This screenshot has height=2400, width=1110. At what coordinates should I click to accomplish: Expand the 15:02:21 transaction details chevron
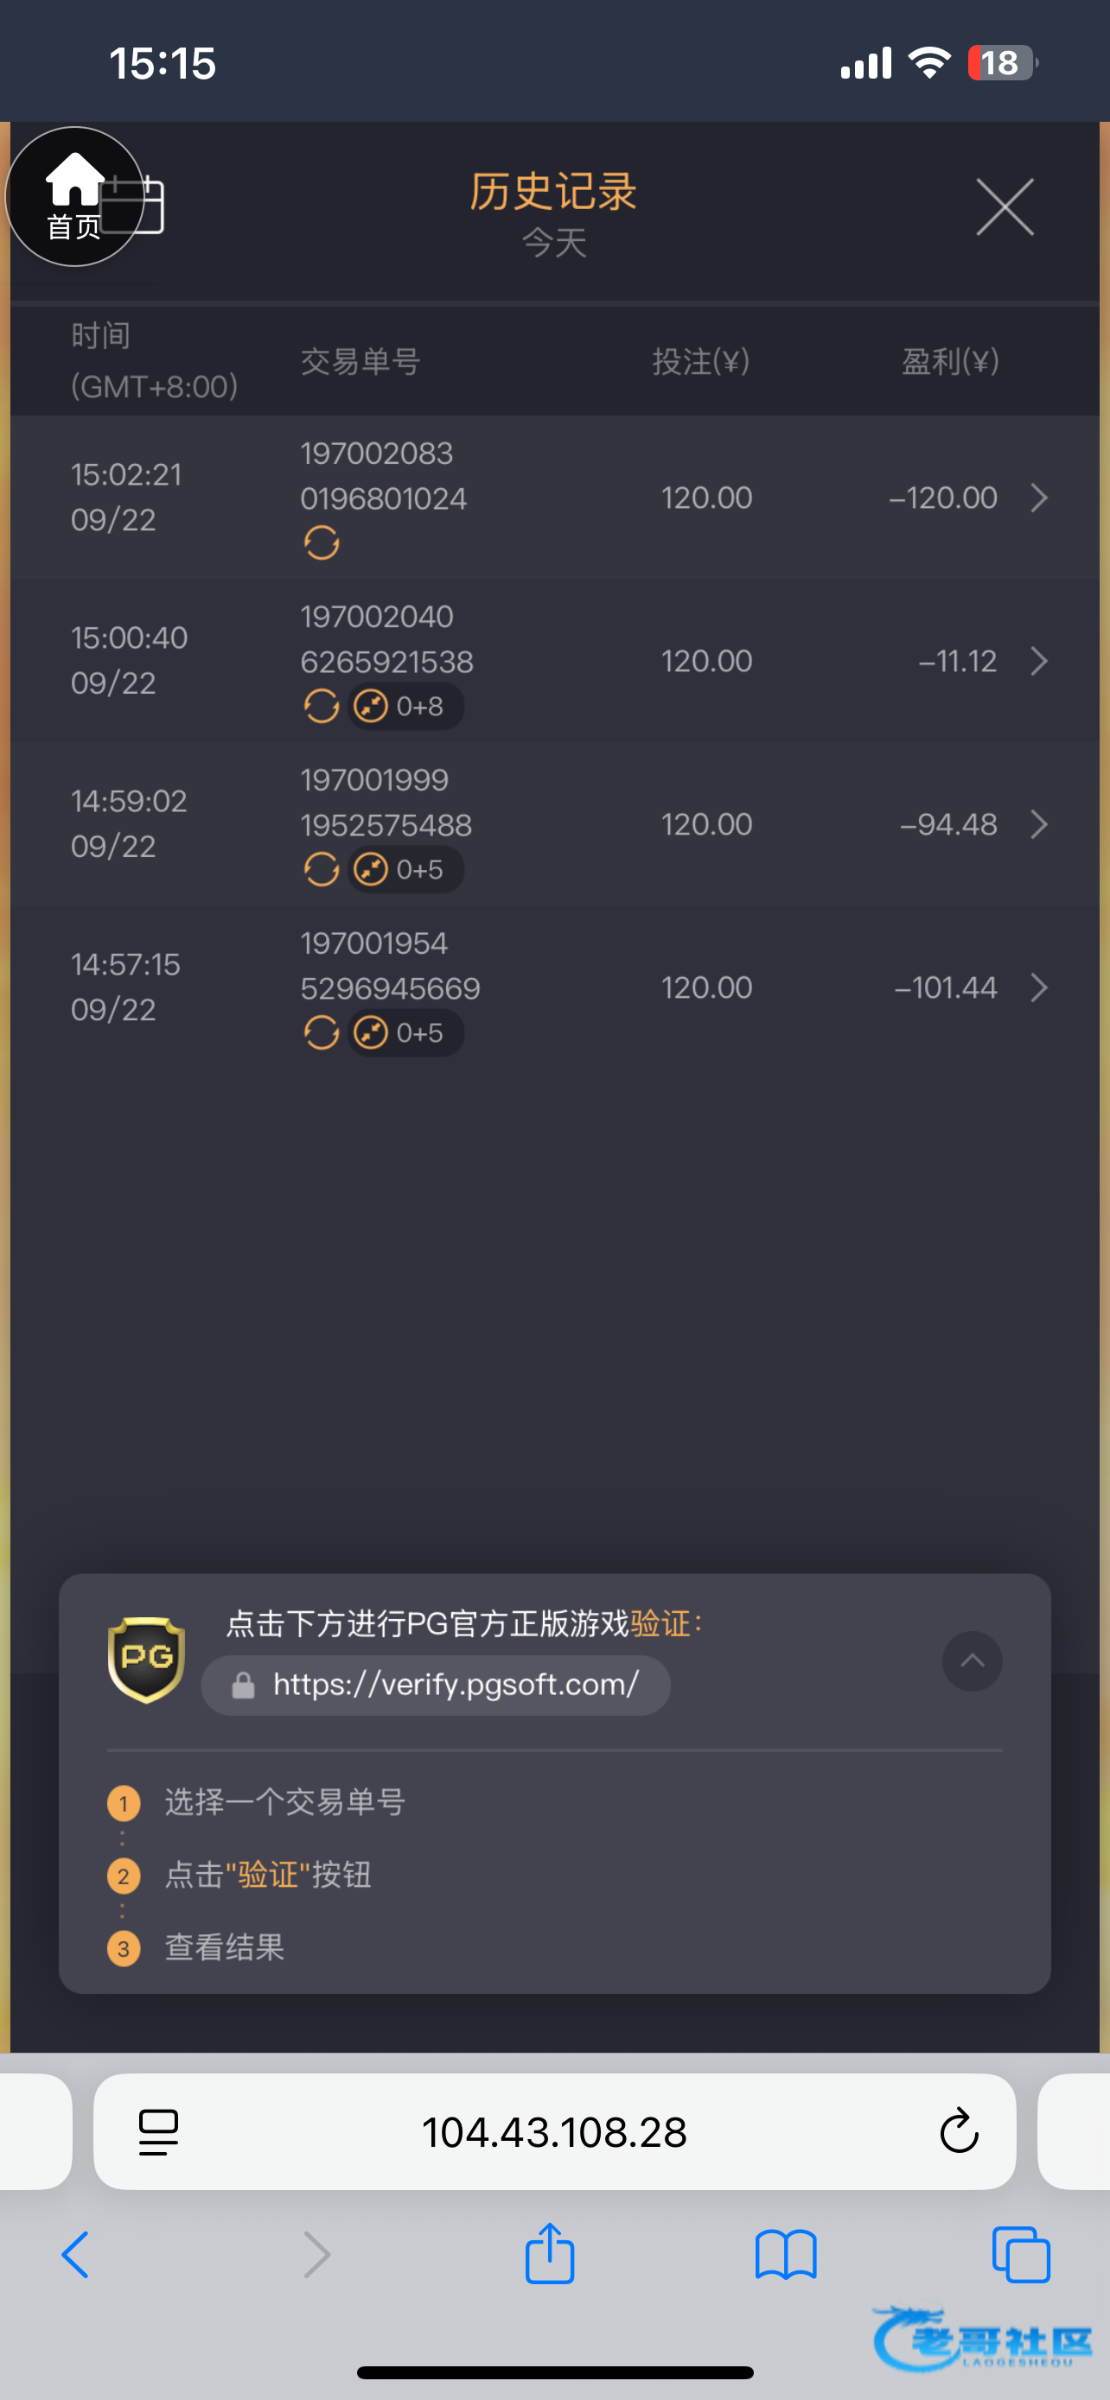coord(1039,498)
